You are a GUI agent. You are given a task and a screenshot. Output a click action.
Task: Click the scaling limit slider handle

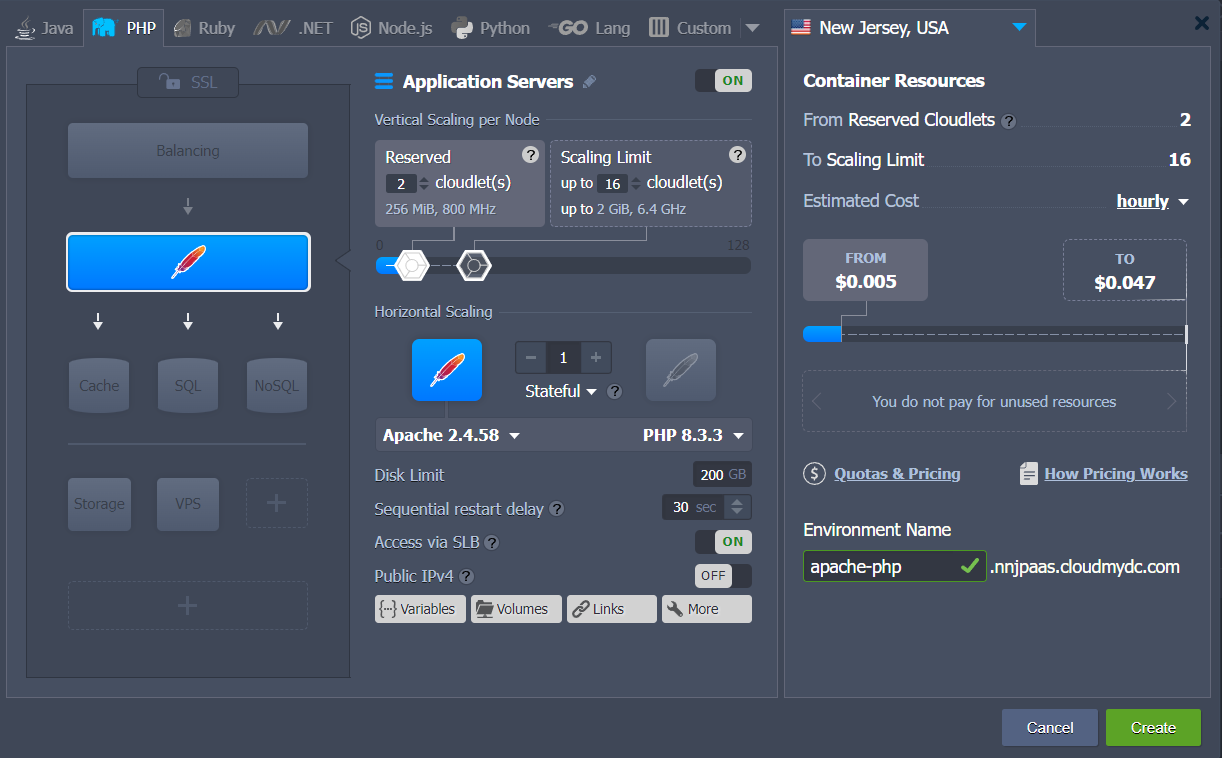(x=474, y=265)
